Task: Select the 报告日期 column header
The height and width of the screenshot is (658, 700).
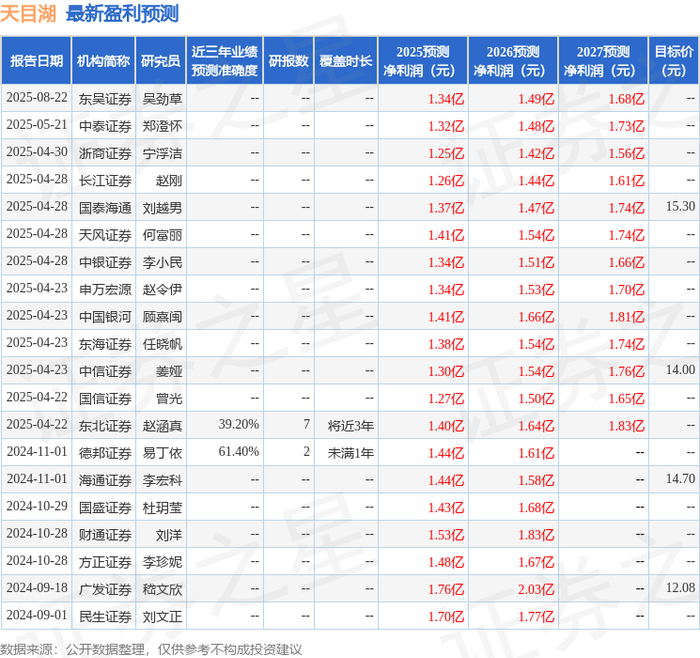Action: tap(36, 61)
